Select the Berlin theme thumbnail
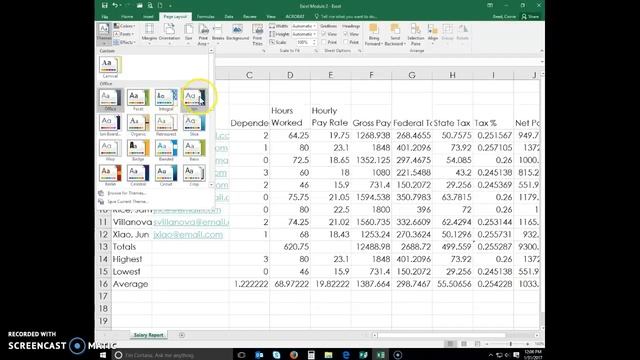Viewport: 640px width, 360px height. (x=110, y=175)
